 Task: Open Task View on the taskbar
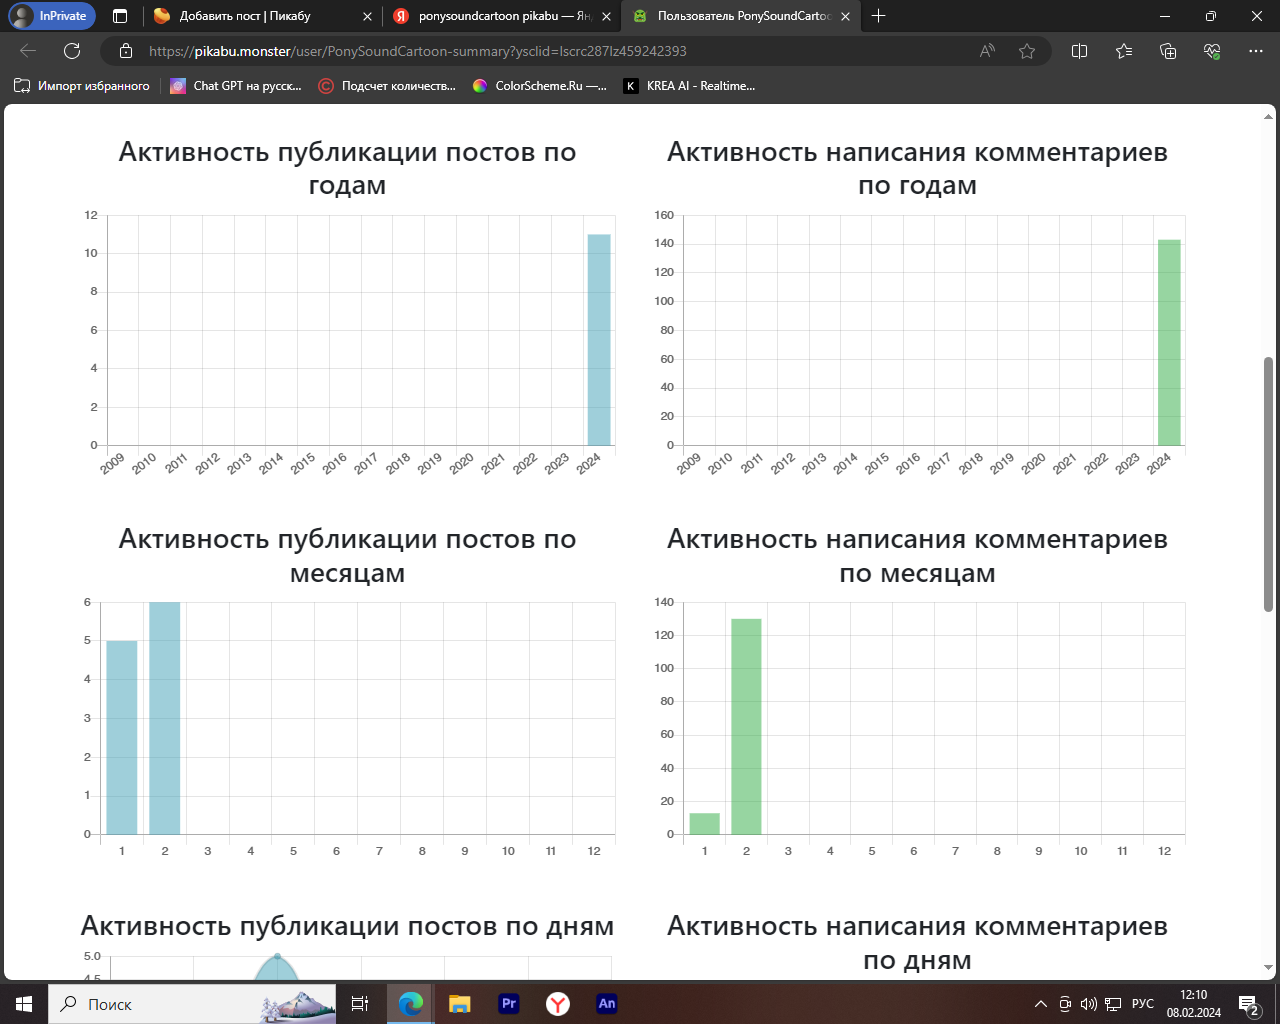coord(360,1004)
